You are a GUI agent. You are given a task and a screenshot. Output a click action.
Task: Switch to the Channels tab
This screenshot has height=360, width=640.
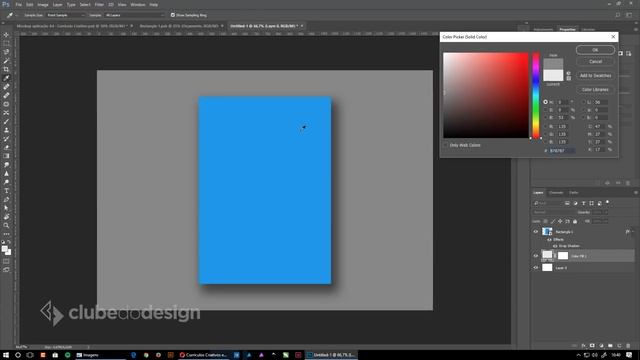point(556,193)
